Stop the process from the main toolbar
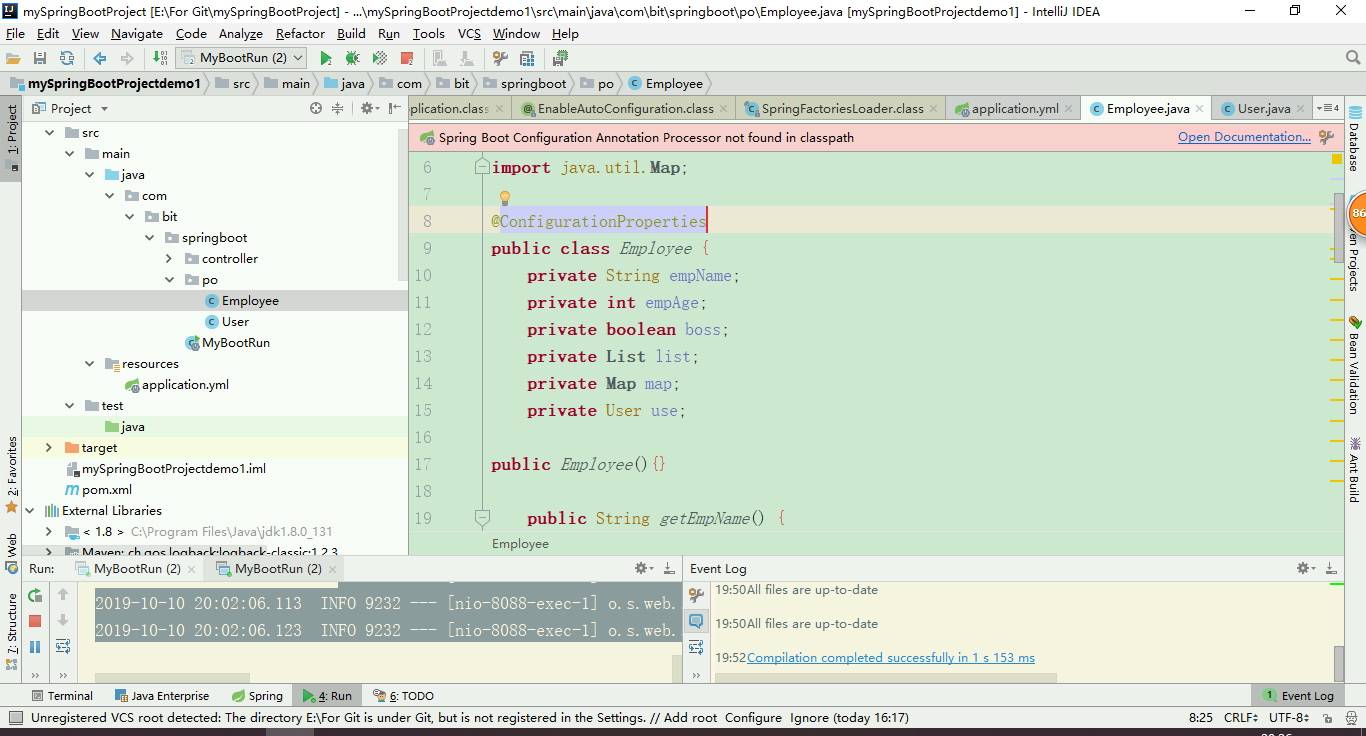The image size is (1366, 736). point(407,59)
